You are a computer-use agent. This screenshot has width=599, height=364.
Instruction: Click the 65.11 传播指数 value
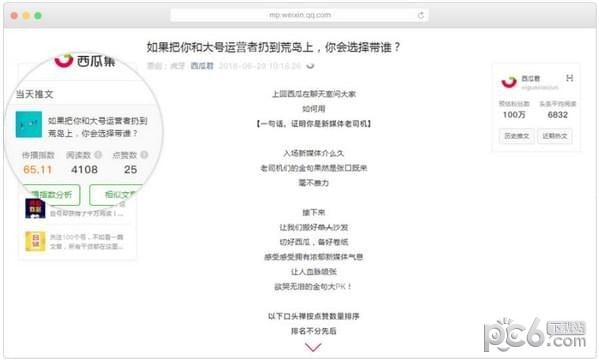[x=37, y=170]
